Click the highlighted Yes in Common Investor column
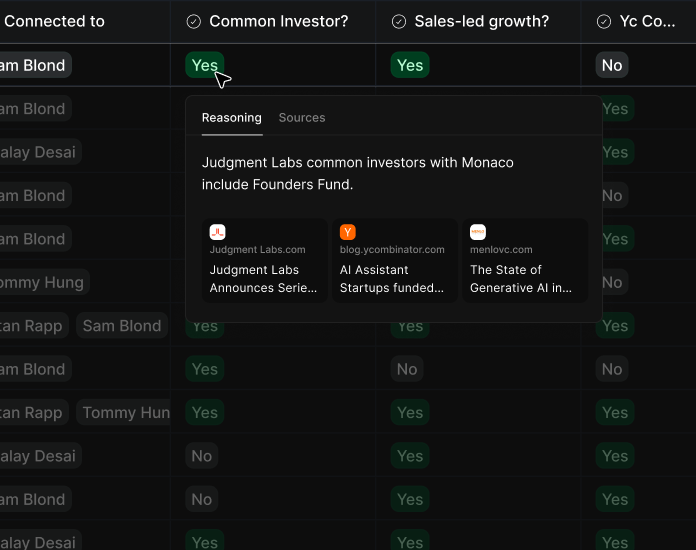The image size is (696, 550). pos(204,65)
